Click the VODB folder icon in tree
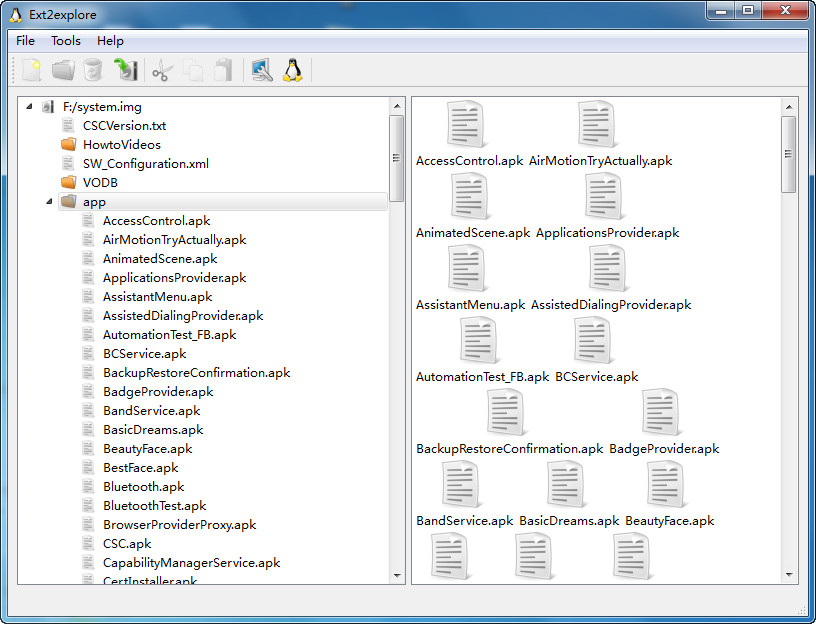 tap(69, 182)
